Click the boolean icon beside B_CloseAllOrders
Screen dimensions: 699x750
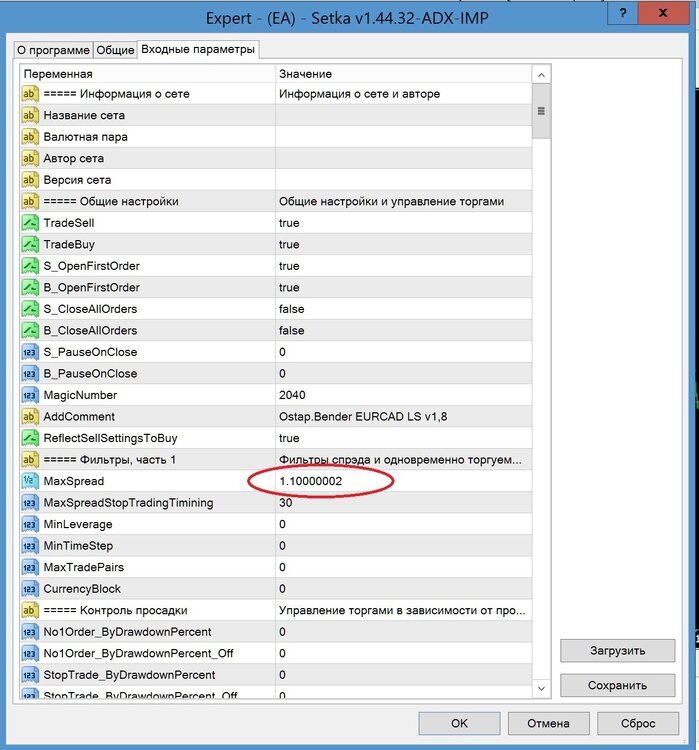[x=30, y=331]
